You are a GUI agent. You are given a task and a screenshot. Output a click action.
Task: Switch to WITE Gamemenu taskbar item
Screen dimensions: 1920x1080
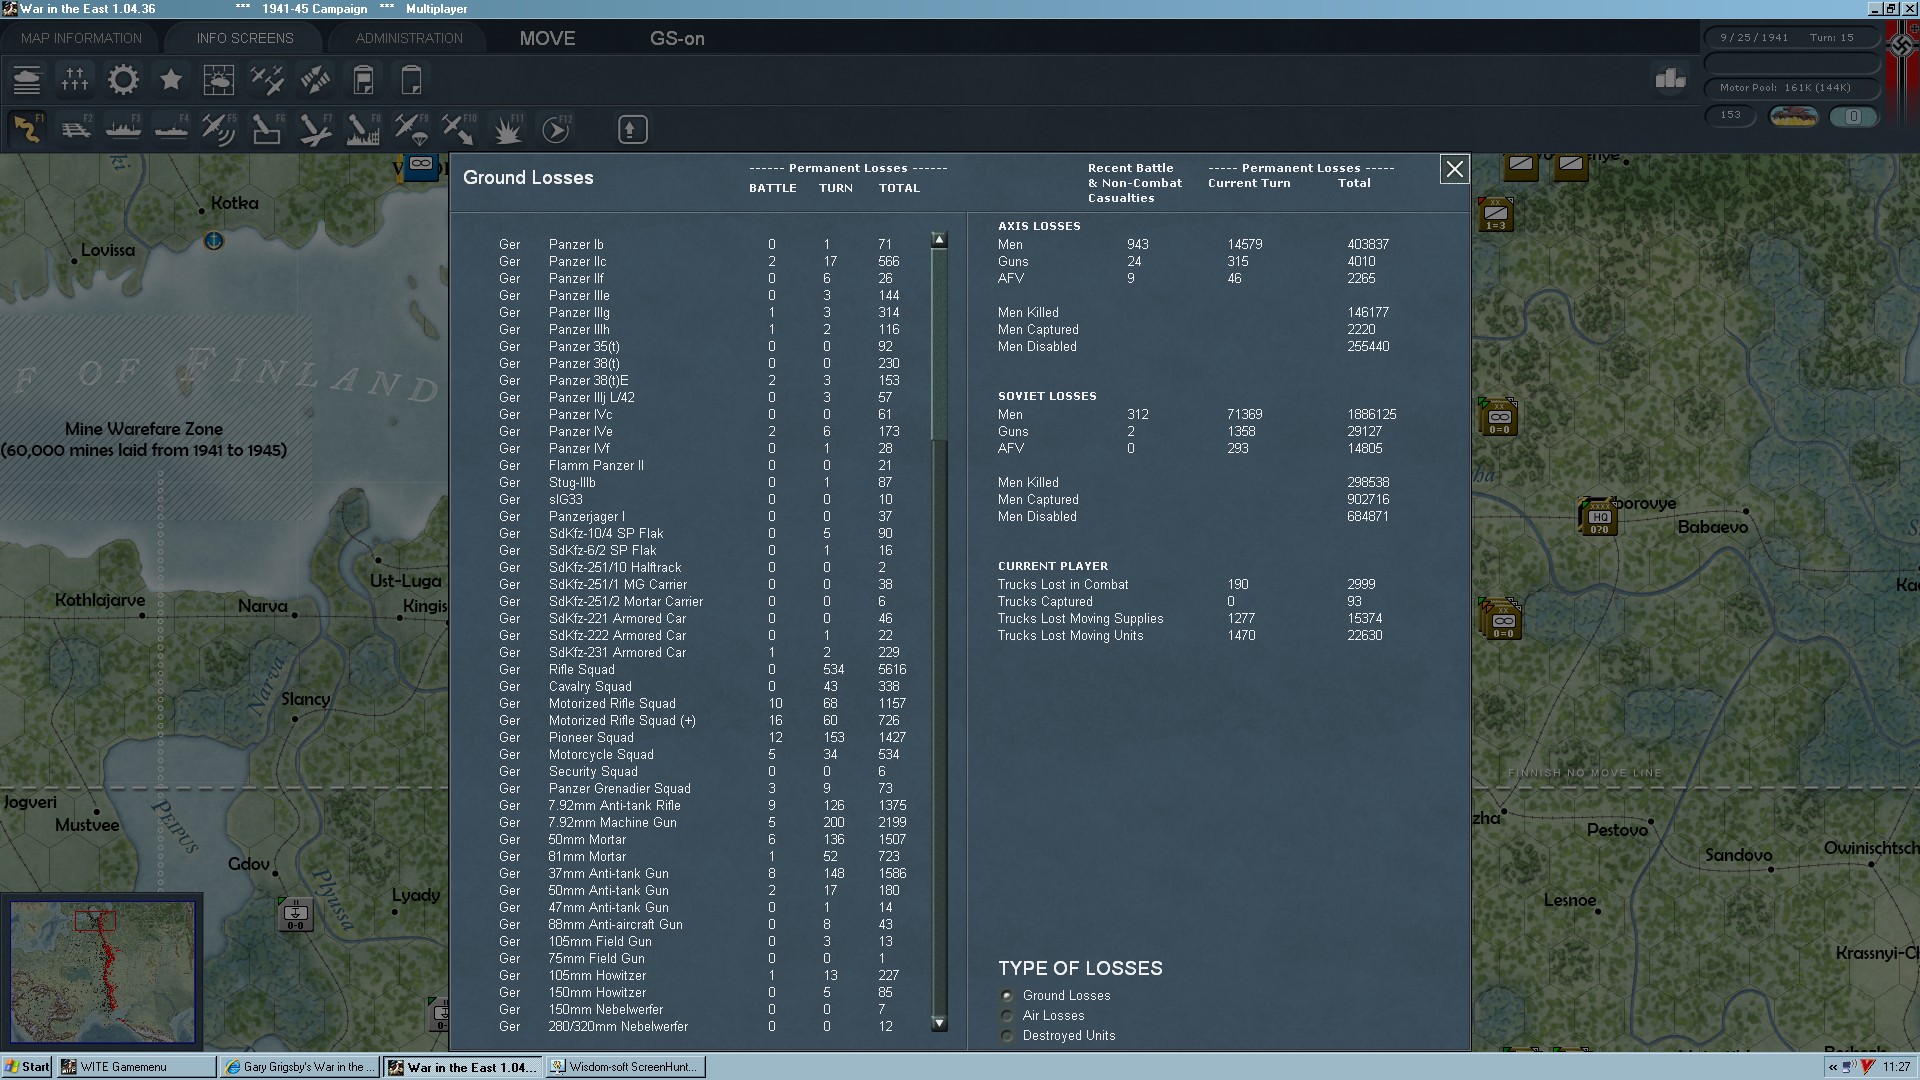[x=135, y=1067]
